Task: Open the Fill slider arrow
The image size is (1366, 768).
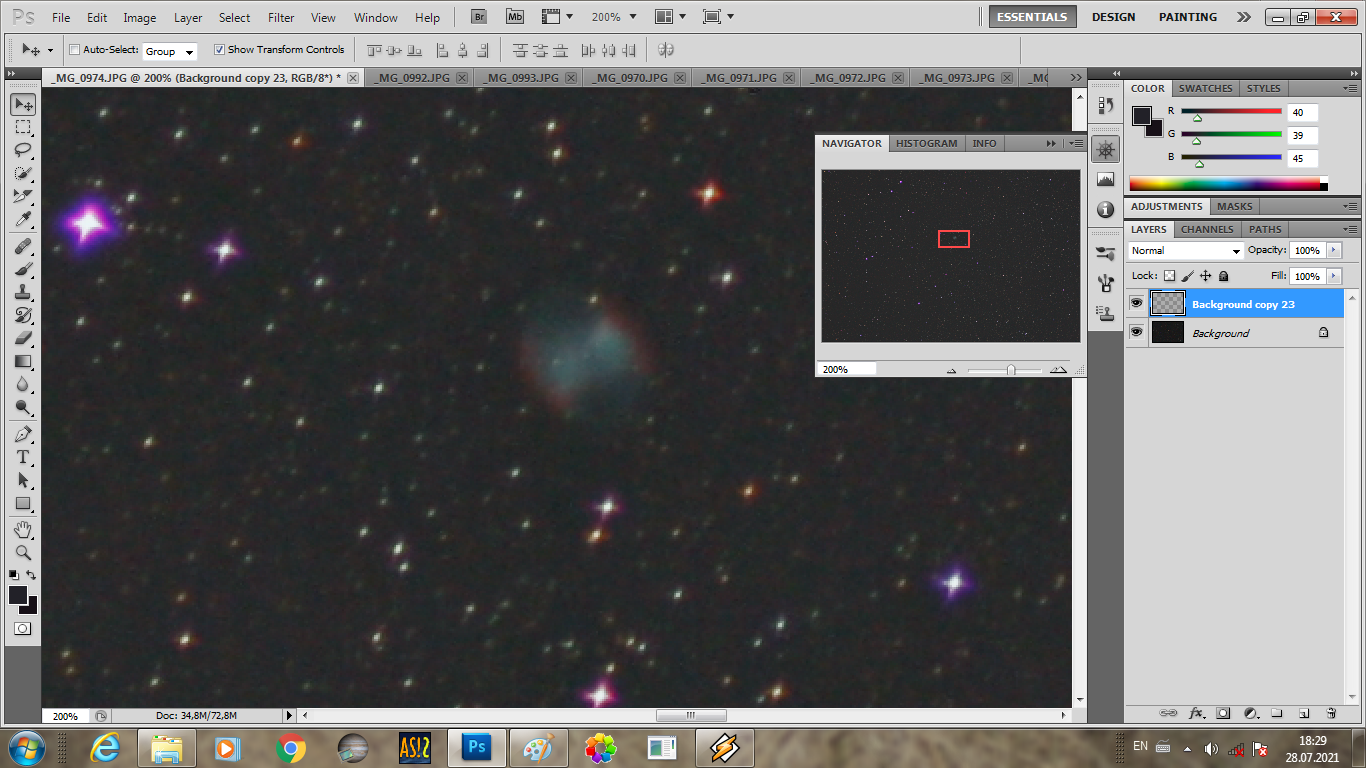Action: click(x=1335, y=276)
